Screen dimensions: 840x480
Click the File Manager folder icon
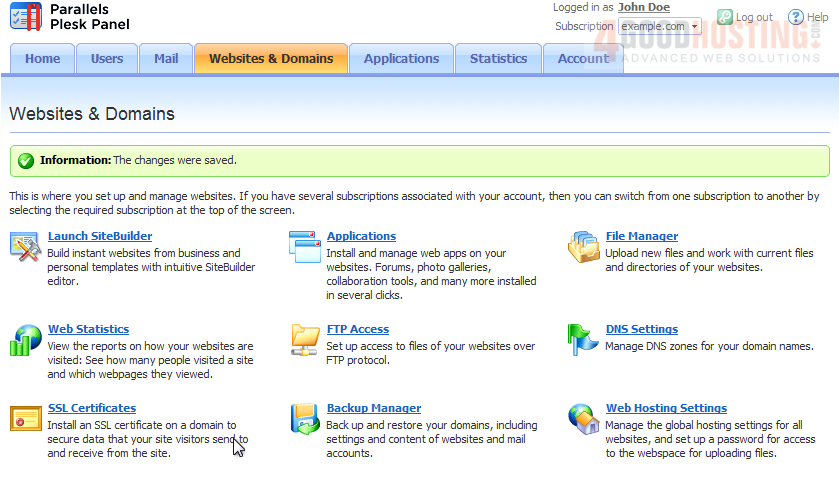pos(583,246)
